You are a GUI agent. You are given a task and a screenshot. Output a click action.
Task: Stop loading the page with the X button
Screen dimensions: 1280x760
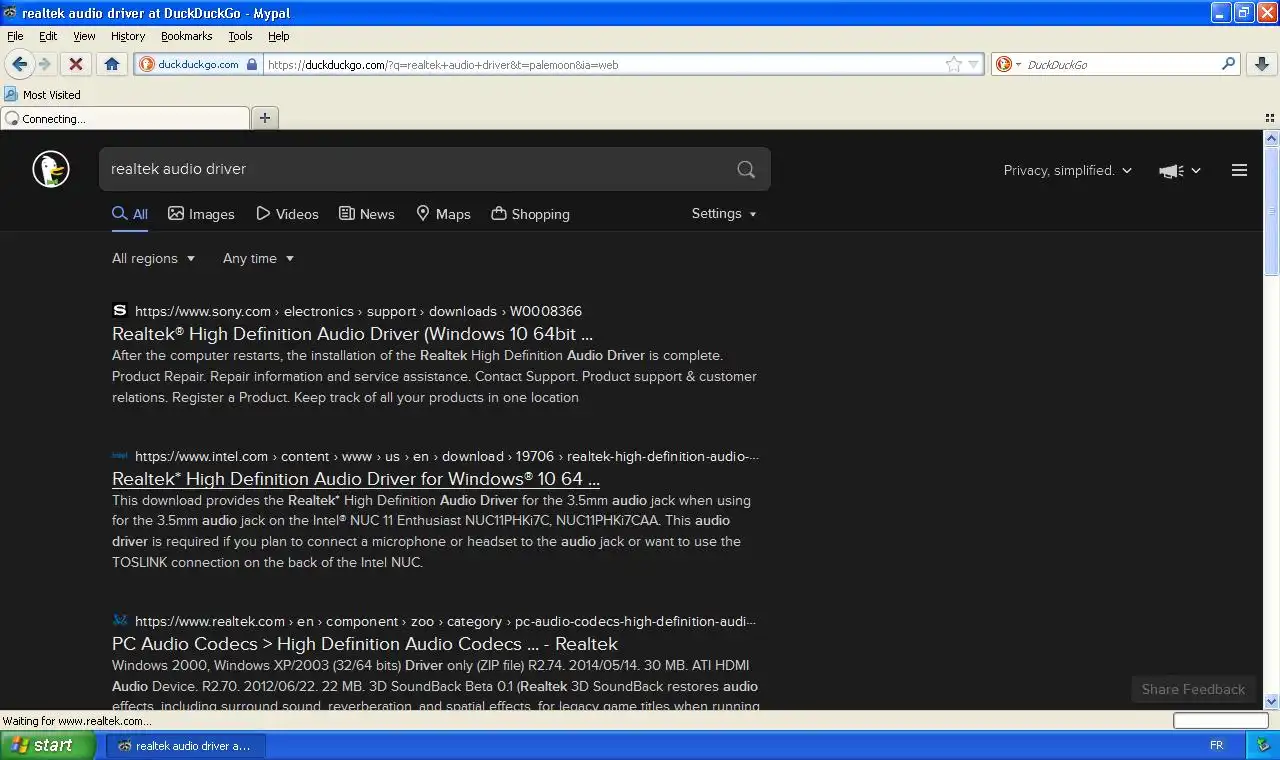click(x=75, y=64)
